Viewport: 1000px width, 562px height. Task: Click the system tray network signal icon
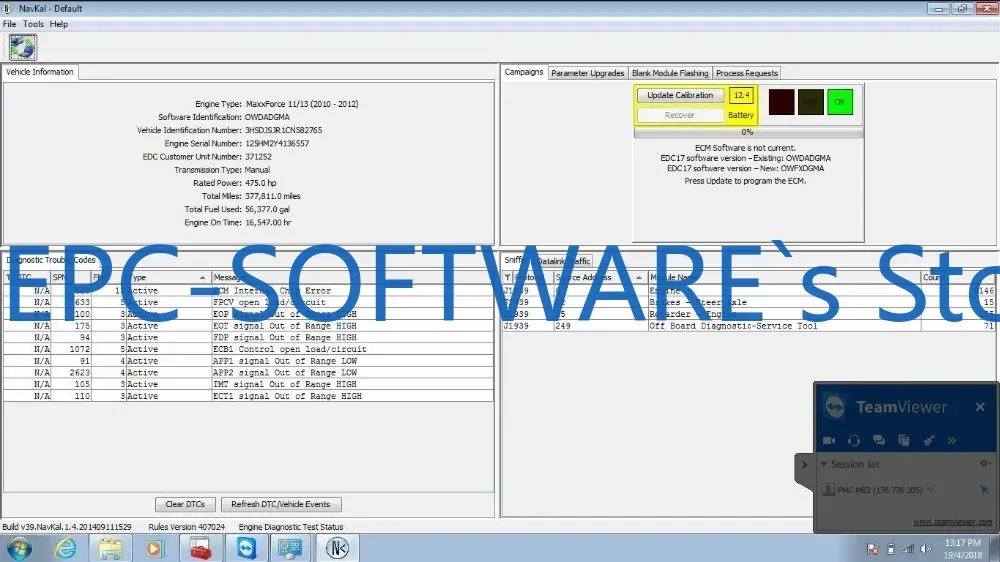coord(908,549)
